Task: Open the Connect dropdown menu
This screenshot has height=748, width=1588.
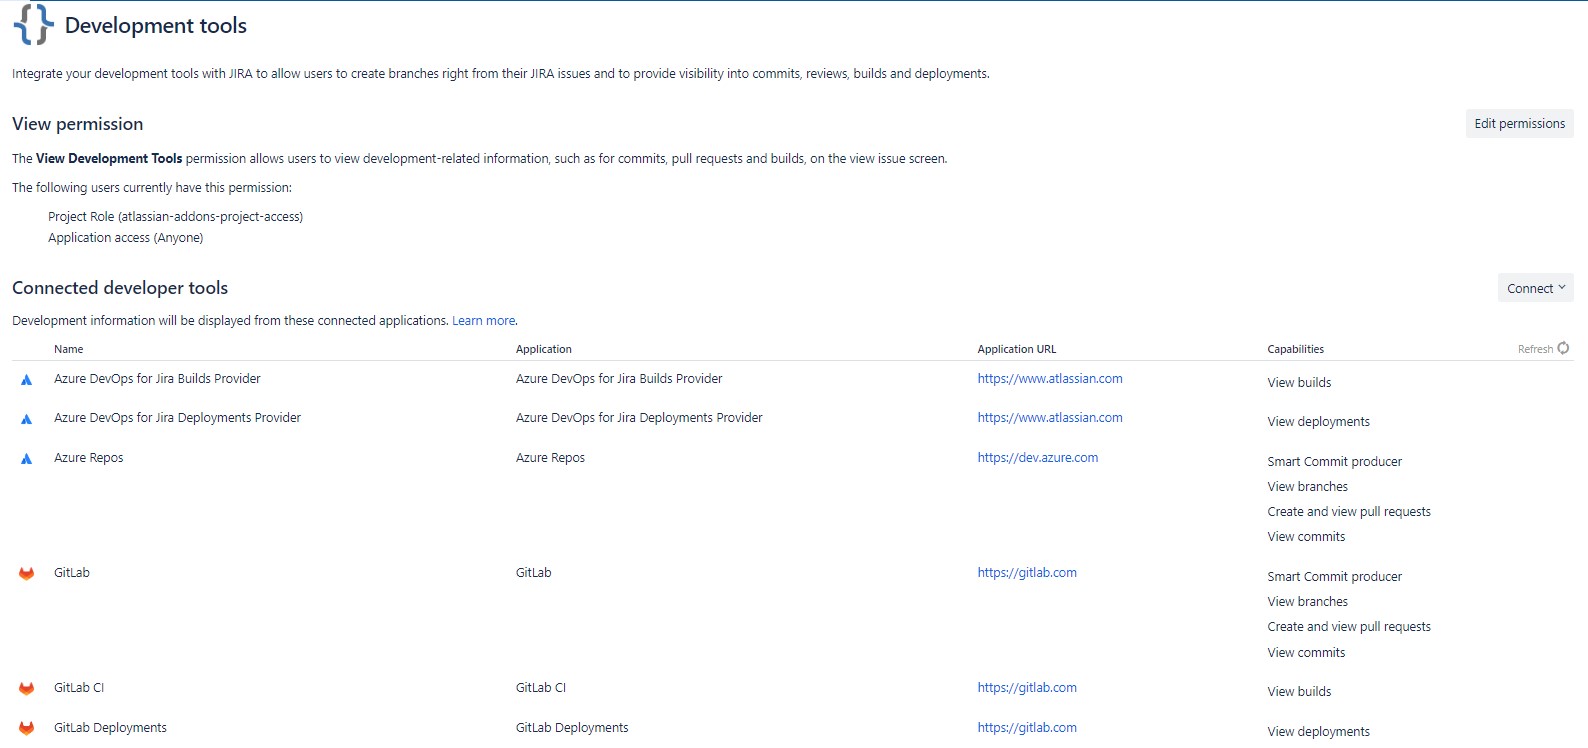Action: pos(1536,288)
